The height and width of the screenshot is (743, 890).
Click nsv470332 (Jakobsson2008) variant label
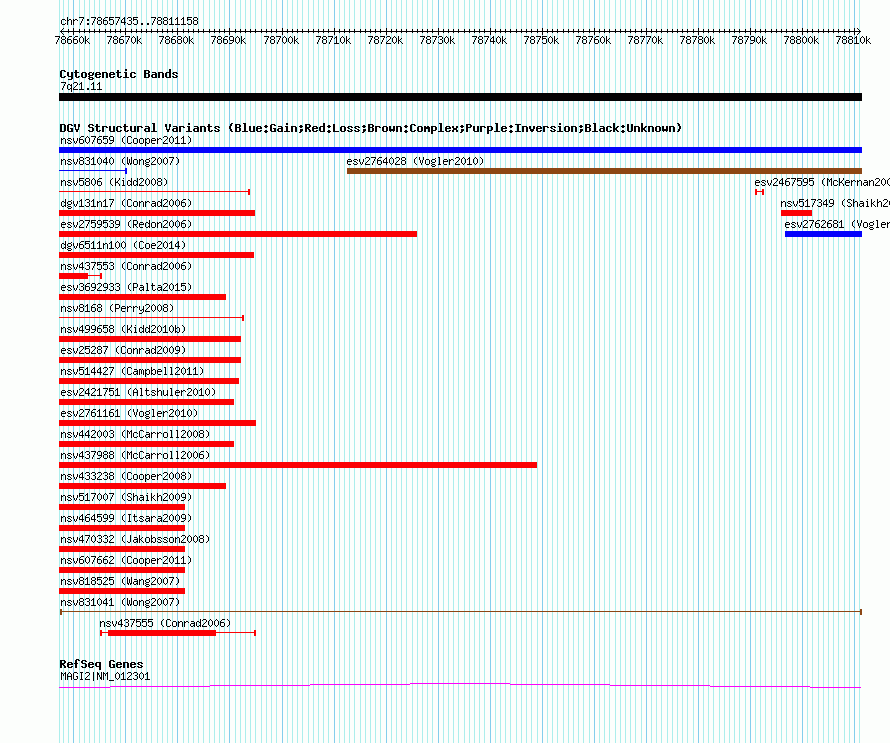pos(135,539)
